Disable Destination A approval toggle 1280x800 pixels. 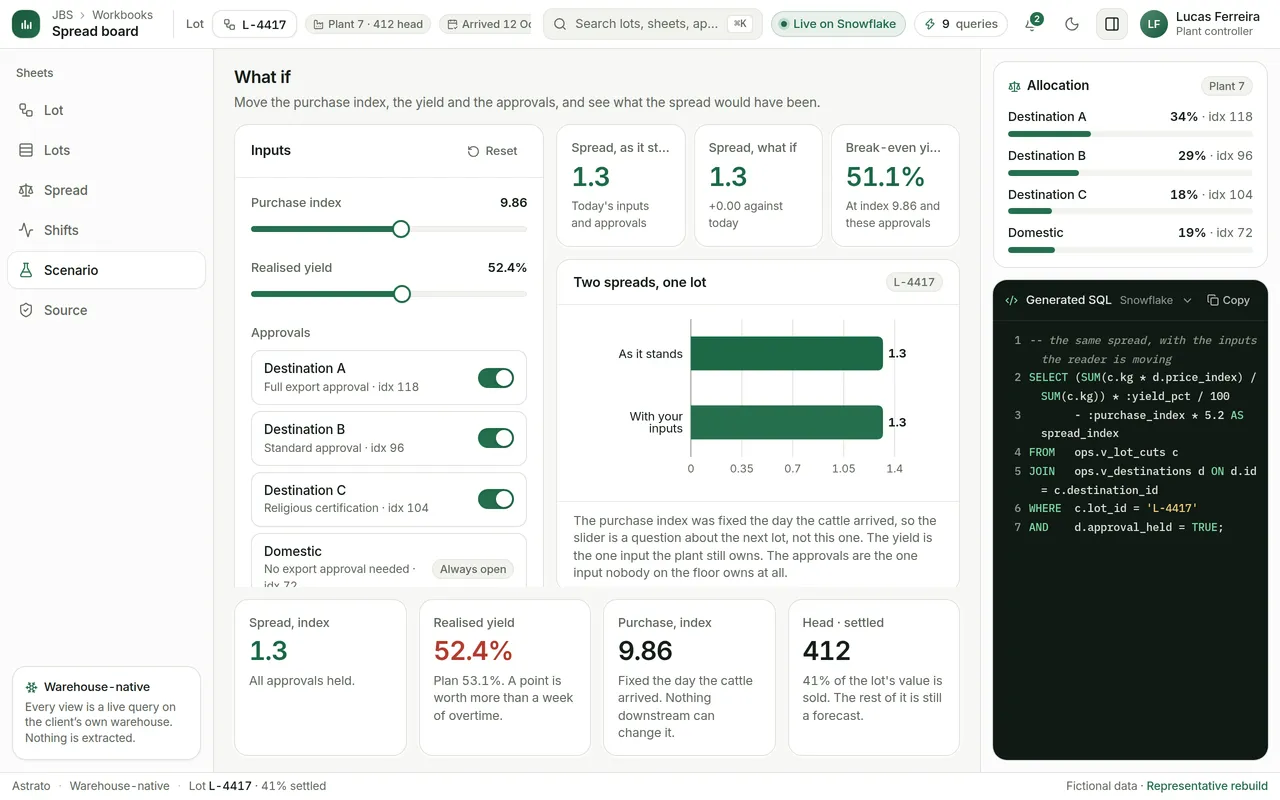click(496, 377)
